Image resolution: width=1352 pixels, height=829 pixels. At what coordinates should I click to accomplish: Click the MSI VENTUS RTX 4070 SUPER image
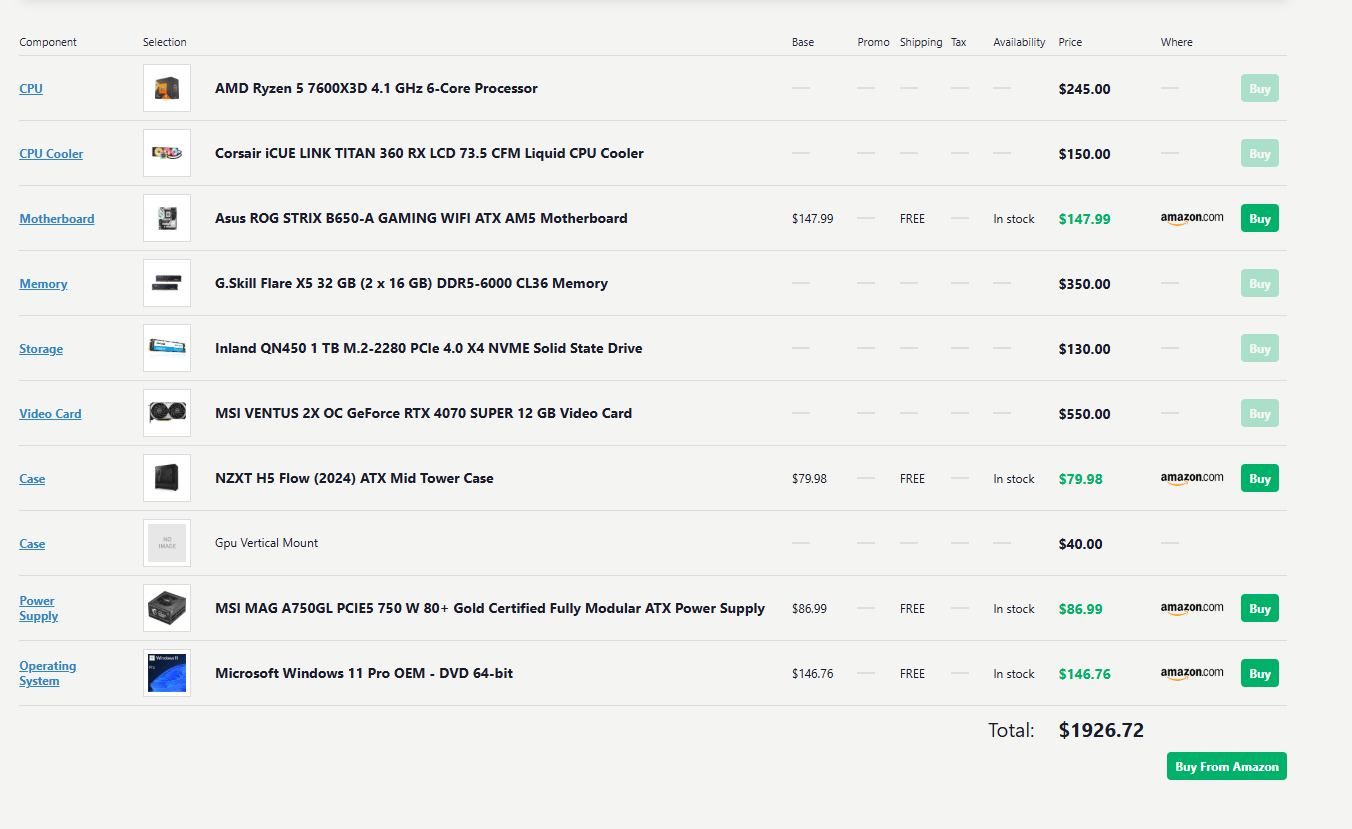point(167,413)
